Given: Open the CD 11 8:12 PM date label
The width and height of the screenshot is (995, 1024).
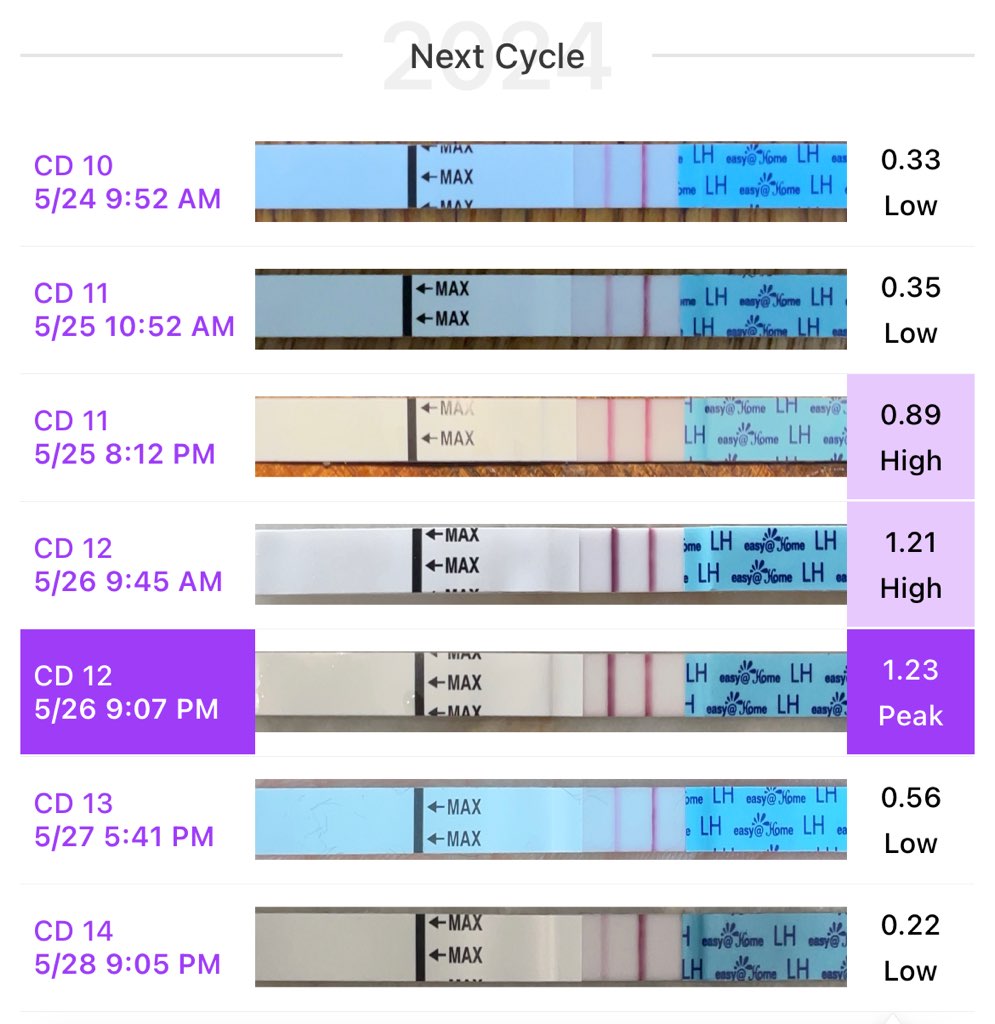Looking at the screenshot, I should pos(125,437).
